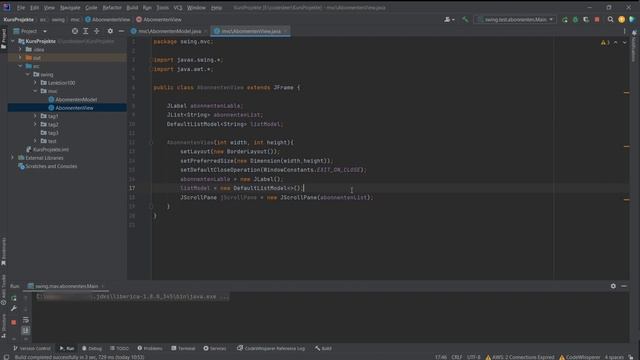
Task: Click the rerun icon in Run panel
Action: pyautogui.click(x=13, y=298)
